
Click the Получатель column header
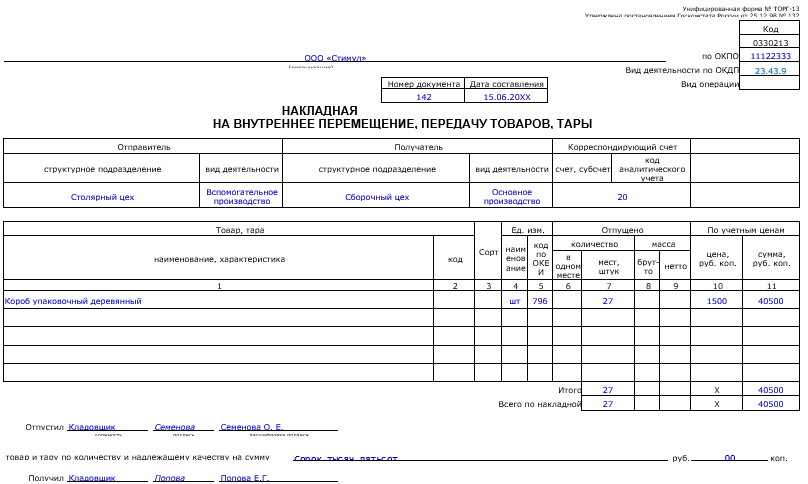pyautogui.click(x=418, y=147)
